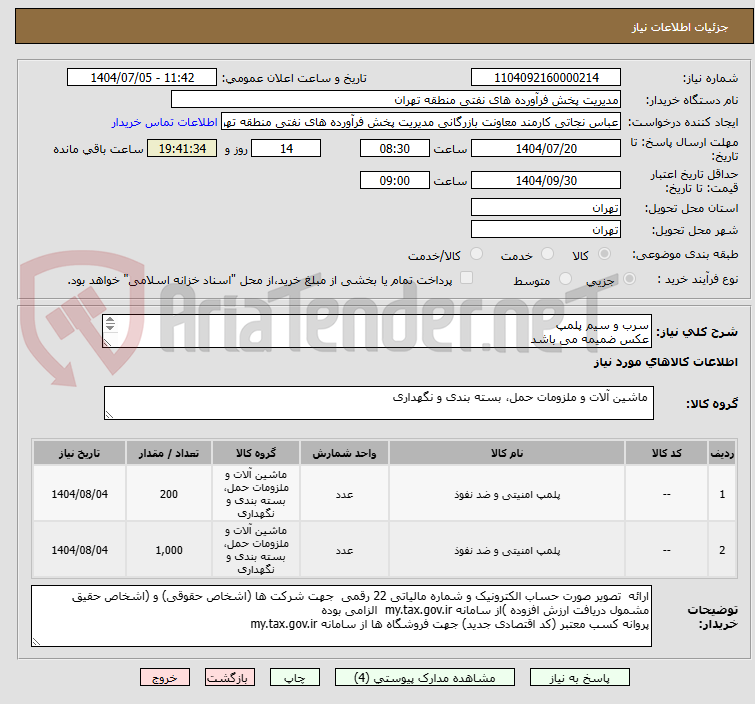Click the scroll-up arrow in 'شرح کلی نیاز' box

(x=110, y=321)
